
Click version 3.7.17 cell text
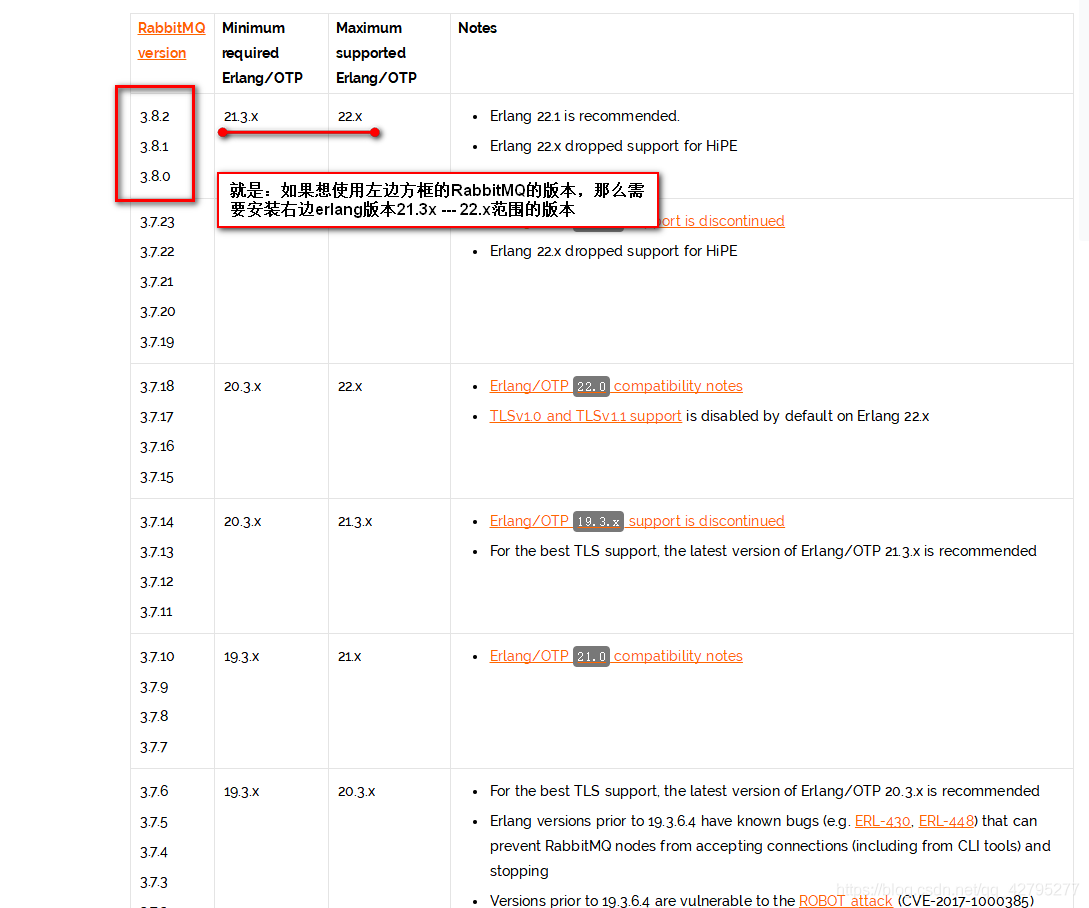156,417
